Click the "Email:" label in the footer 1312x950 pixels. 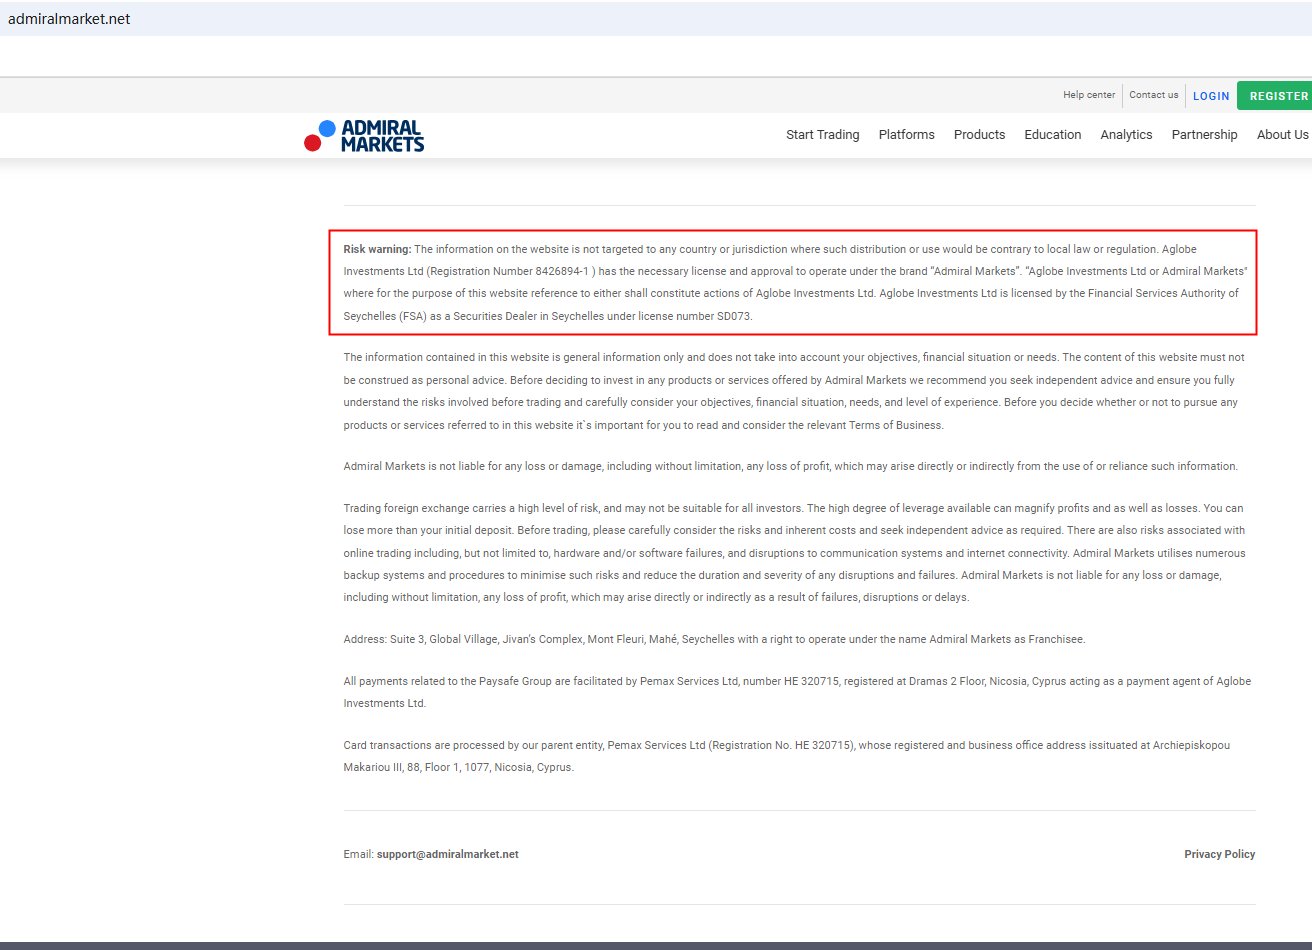pos(359,854)
